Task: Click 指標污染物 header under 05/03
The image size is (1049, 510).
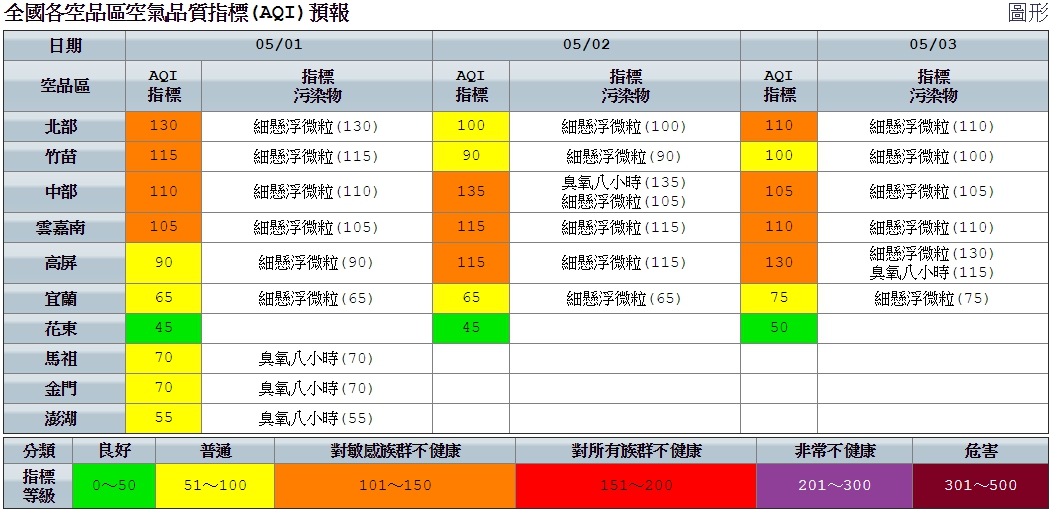Action: pos(933,86)
